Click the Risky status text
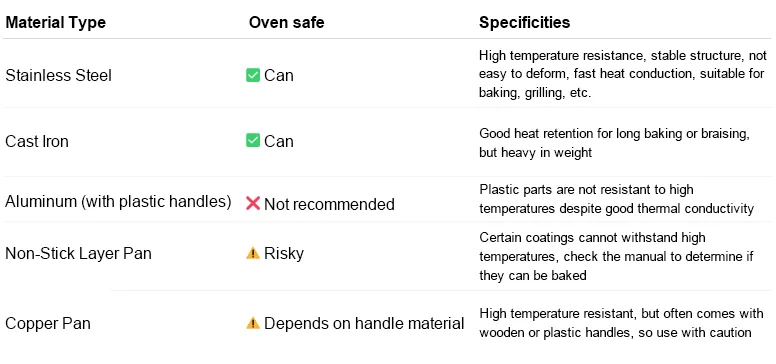 click(x=284, y=254)
